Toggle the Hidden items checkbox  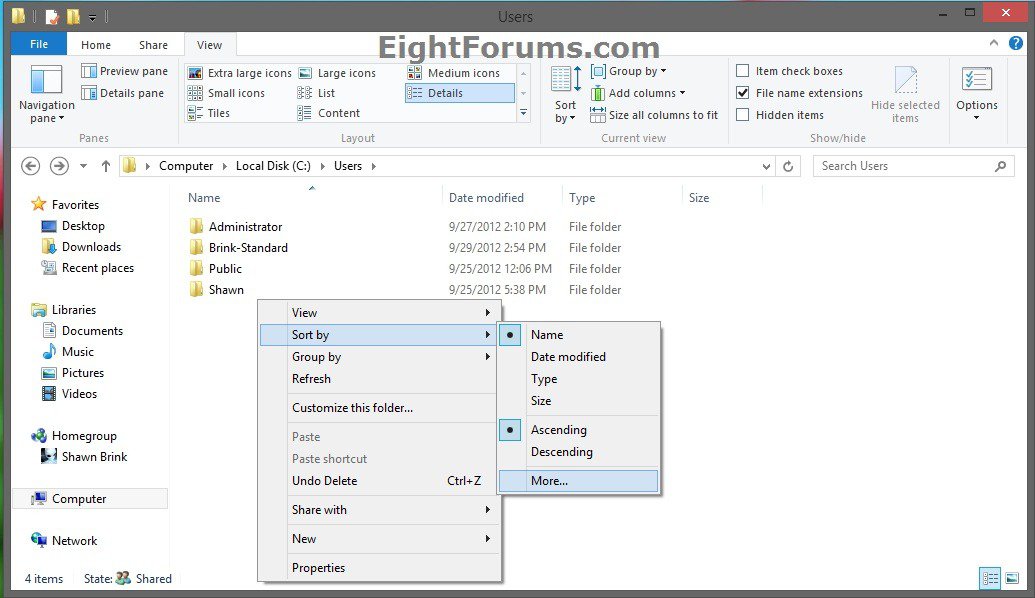[x=743, y=115]
